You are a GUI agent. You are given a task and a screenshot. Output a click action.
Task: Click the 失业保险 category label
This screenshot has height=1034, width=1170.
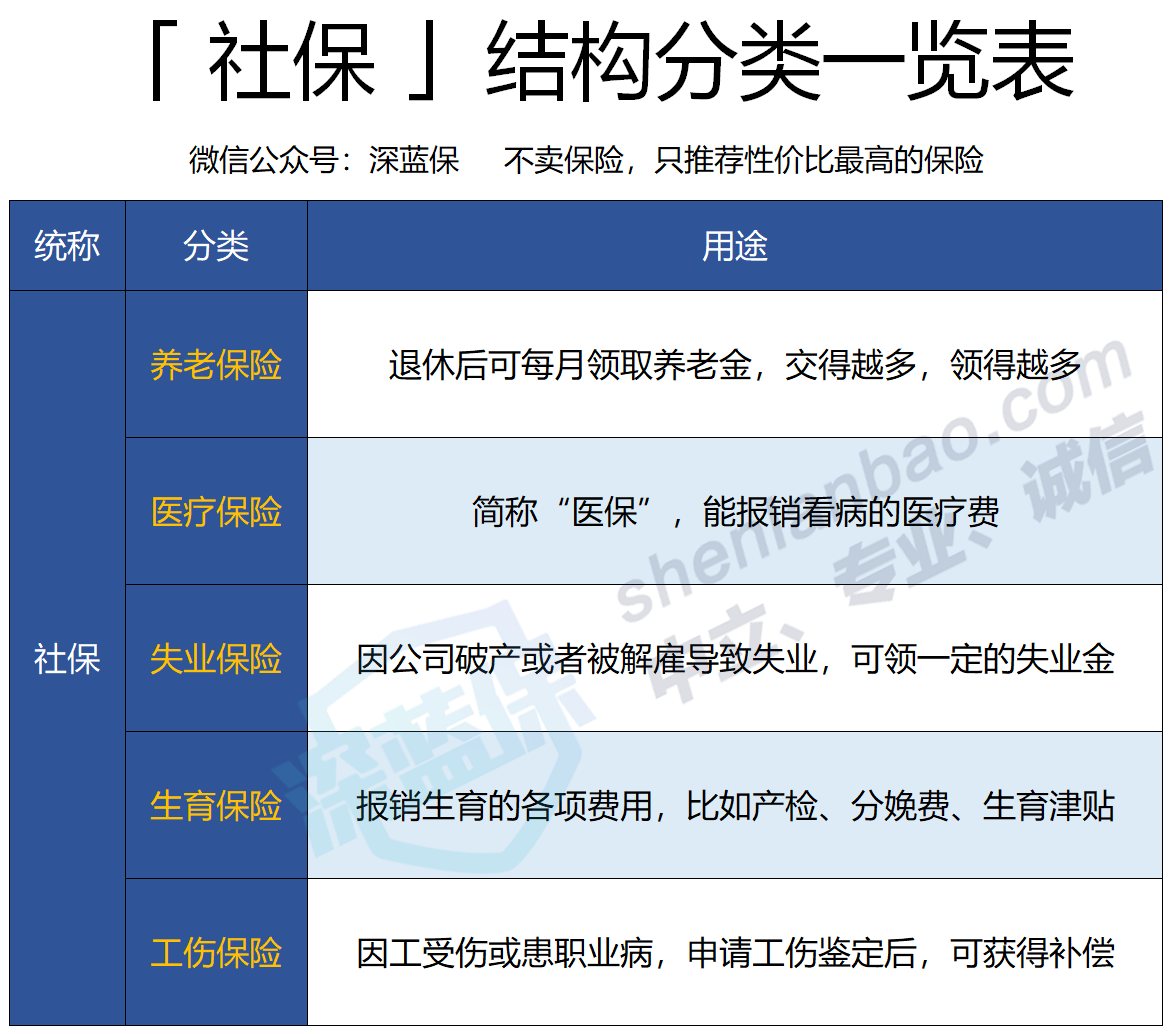tap(215, 660)
